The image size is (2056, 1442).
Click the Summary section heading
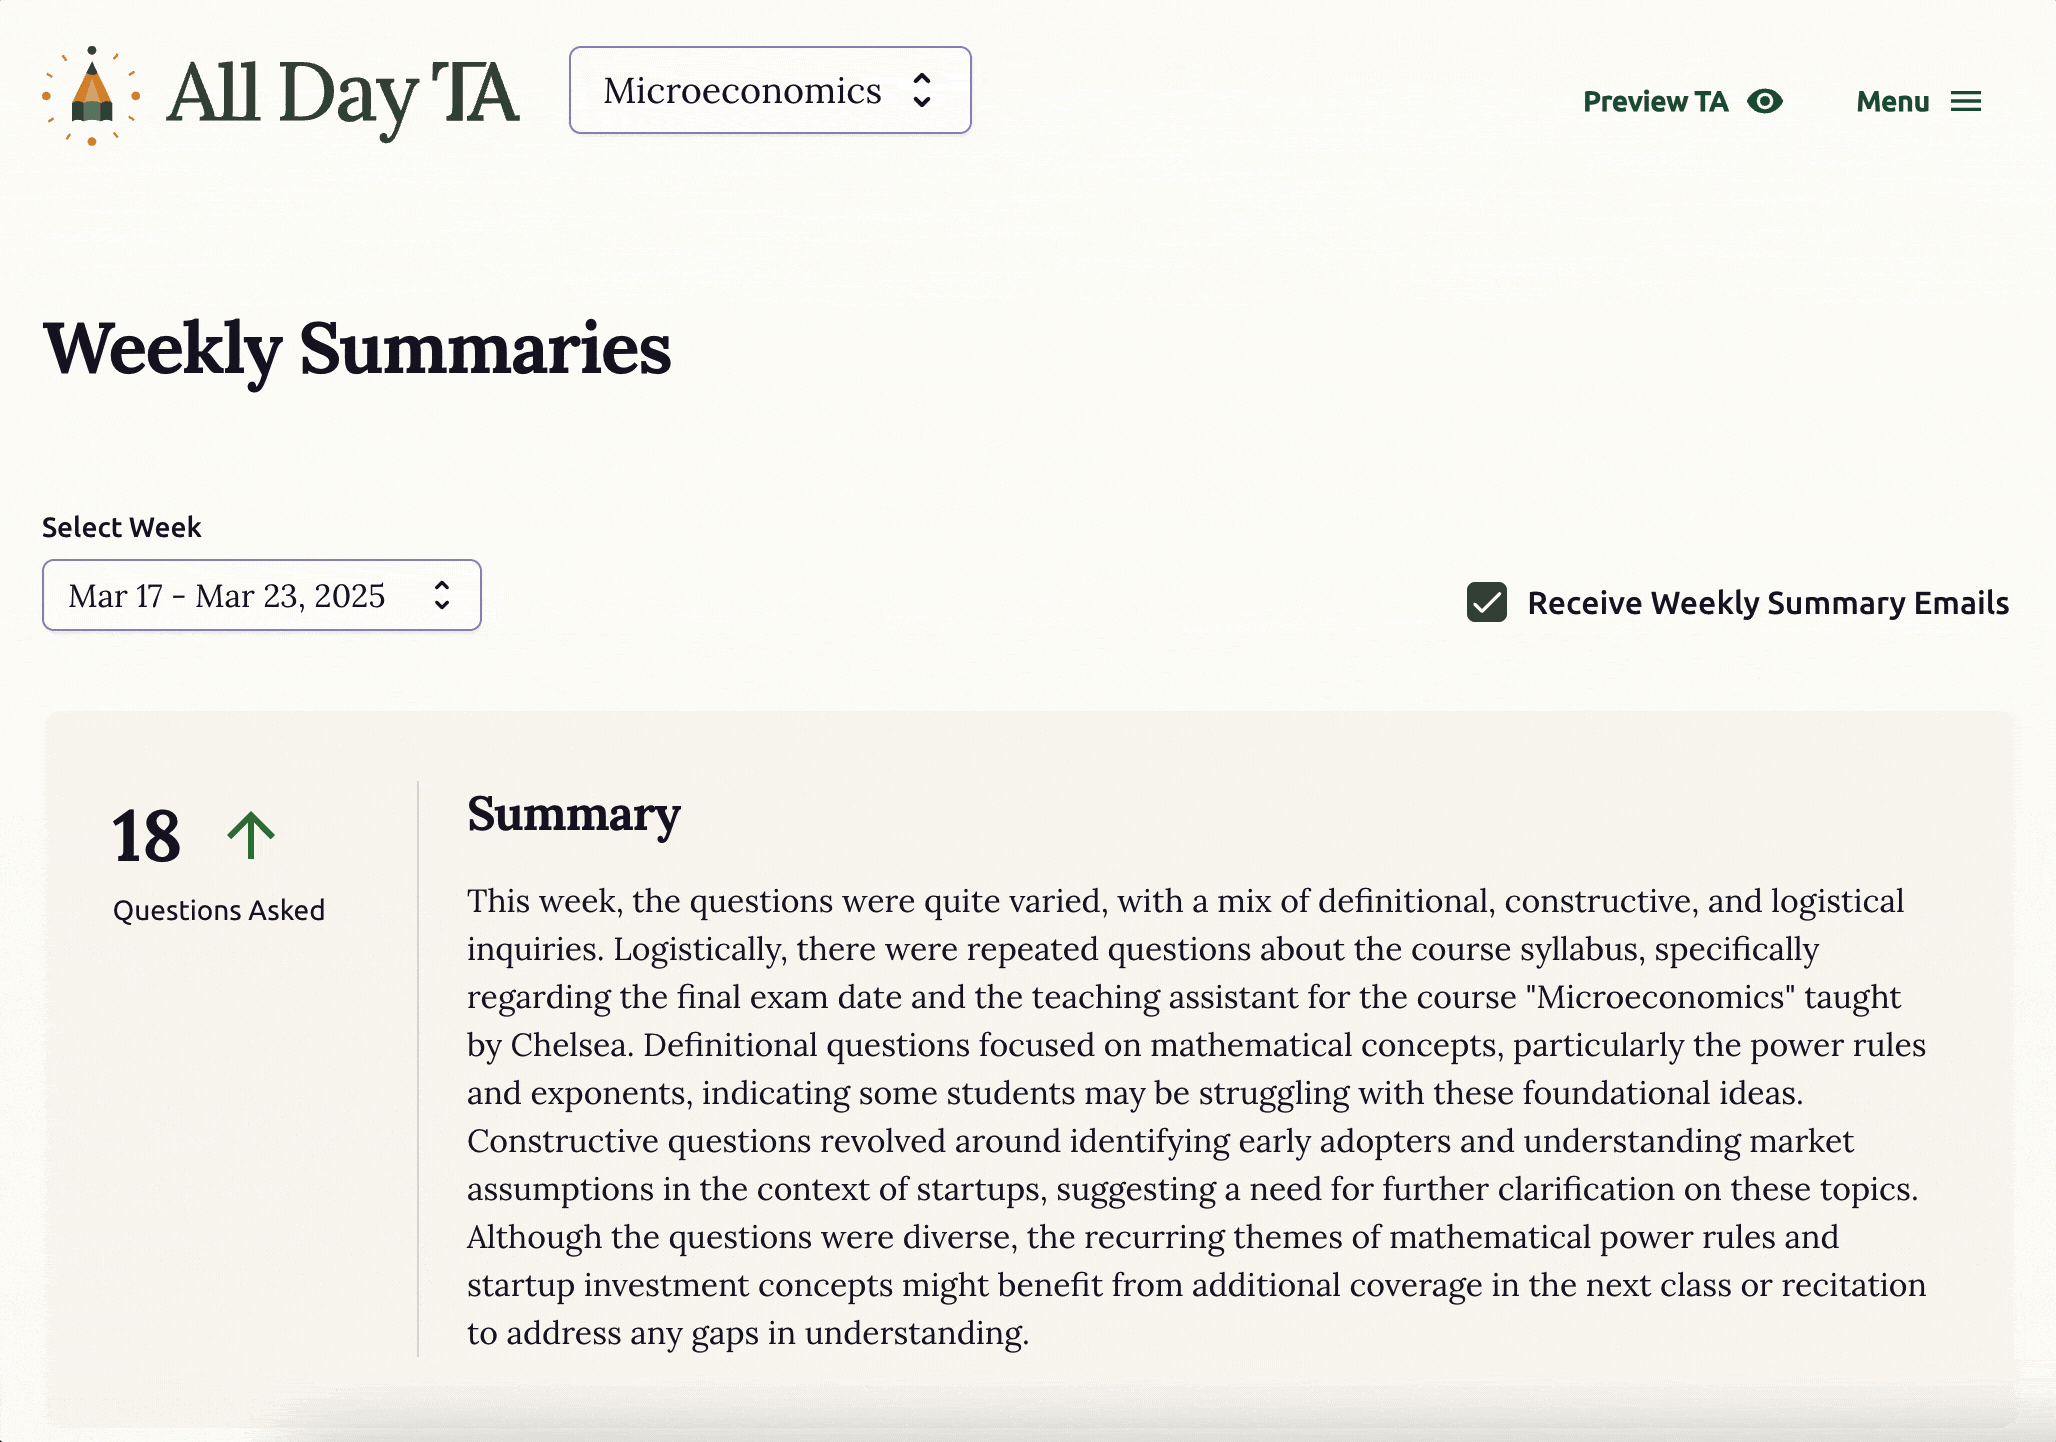pyautogui.click(x=573, y=814)
